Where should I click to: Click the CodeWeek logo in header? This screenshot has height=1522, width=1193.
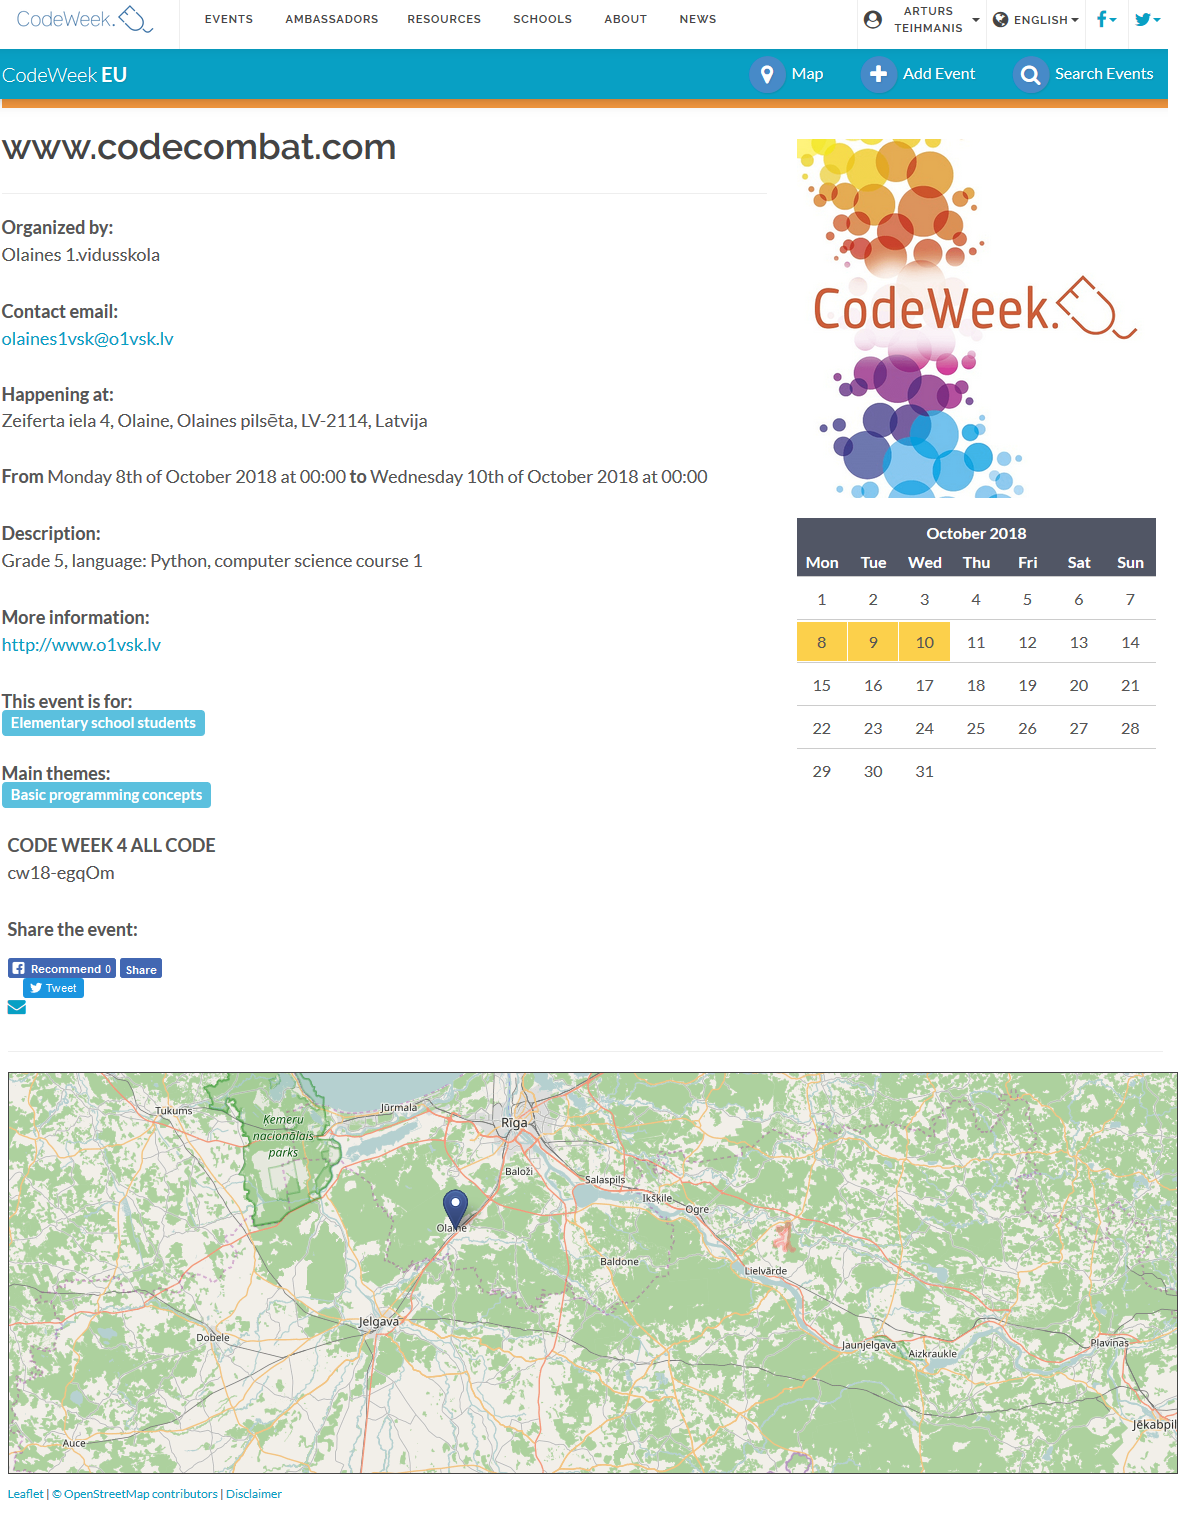85,19
